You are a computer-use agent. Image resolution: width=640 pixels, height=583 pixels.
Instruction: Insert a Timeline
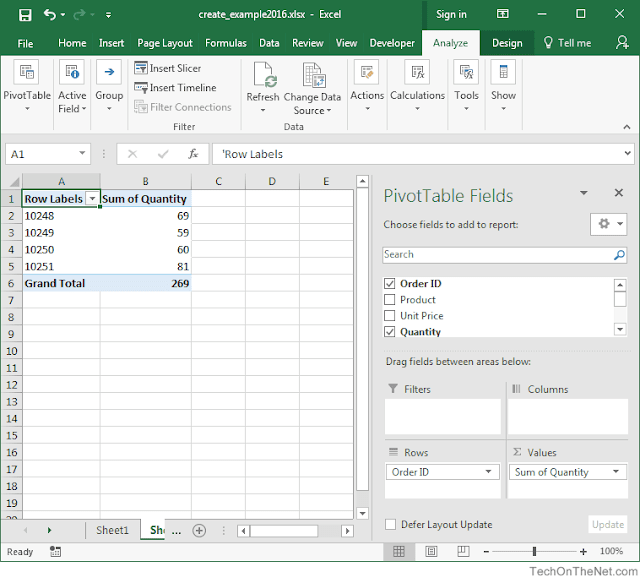click(176, 87)
